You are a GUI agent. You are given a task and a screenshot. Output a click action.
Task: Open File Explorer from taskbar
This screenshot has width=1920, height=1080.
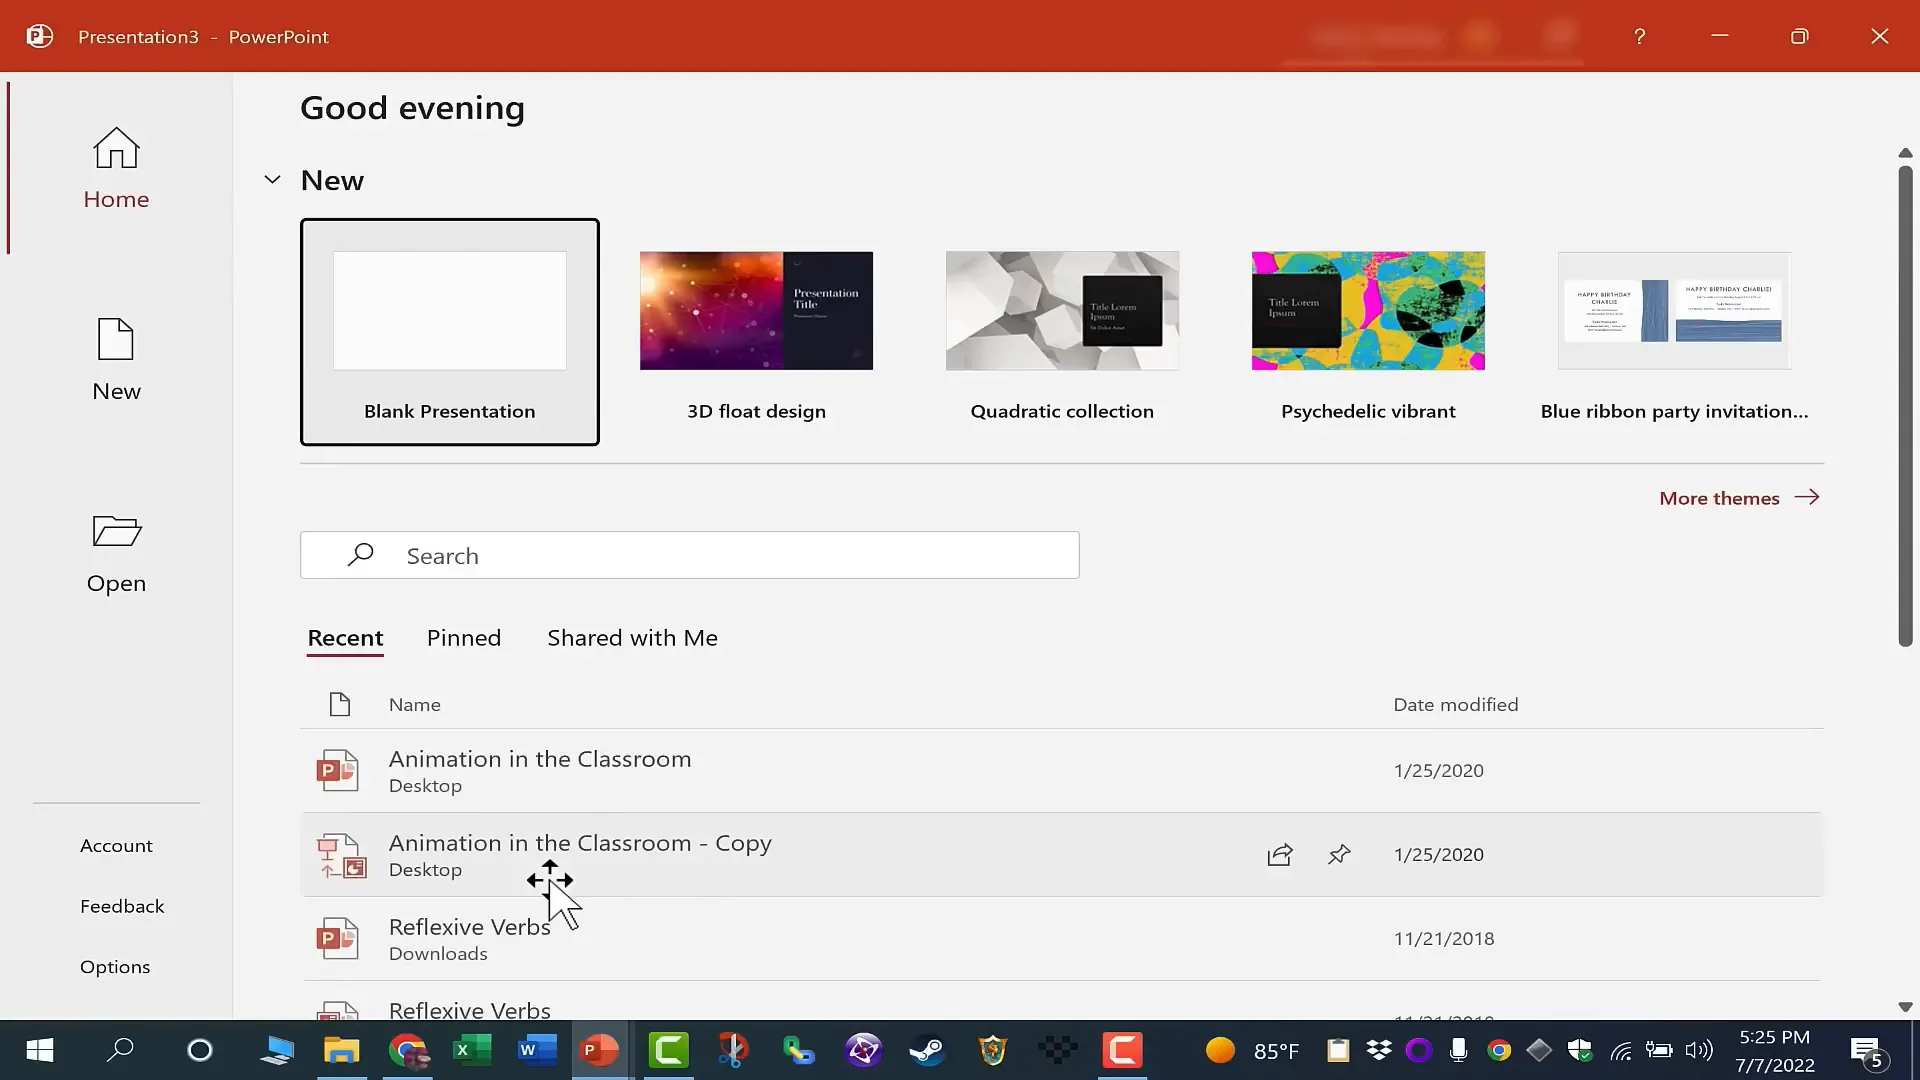342,1050
